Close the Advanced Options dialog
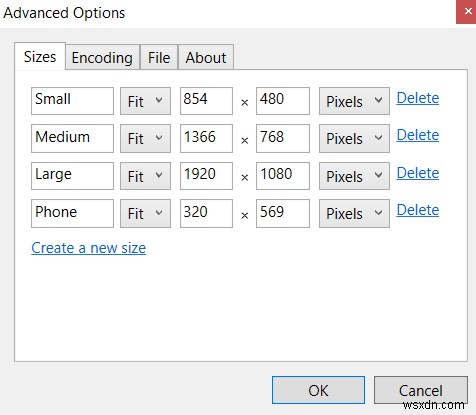This screenshot has height=415, width=476. [466, 12]
